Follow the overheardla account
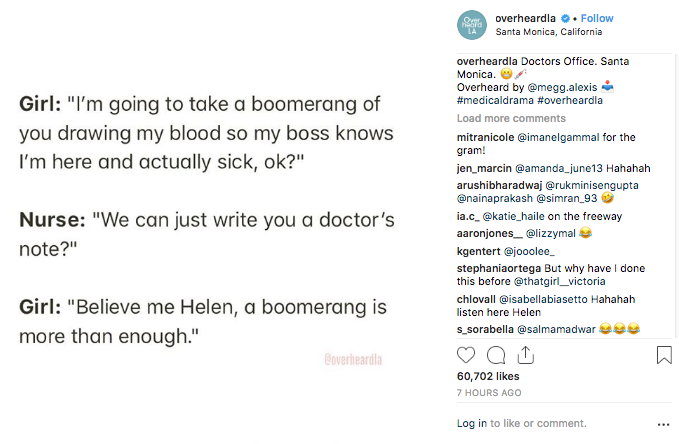Viewport: 679px width, 444px height. pos(597,18)
